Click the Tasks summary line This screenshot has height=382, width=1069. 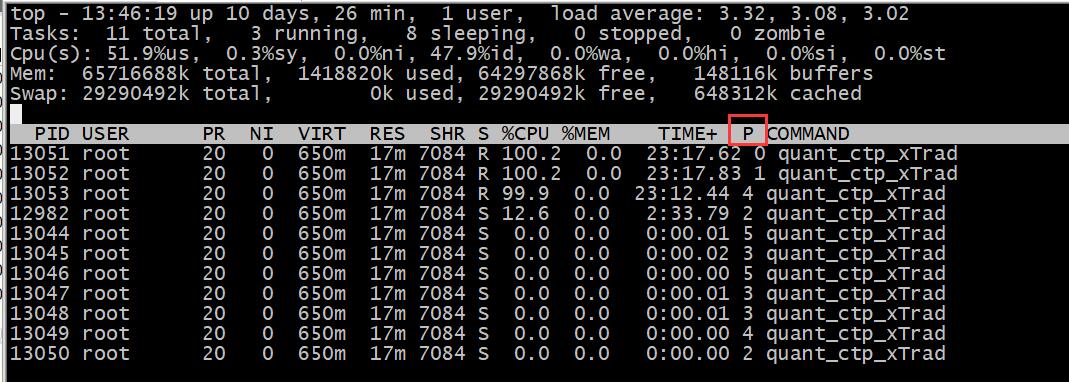point(417,33)
